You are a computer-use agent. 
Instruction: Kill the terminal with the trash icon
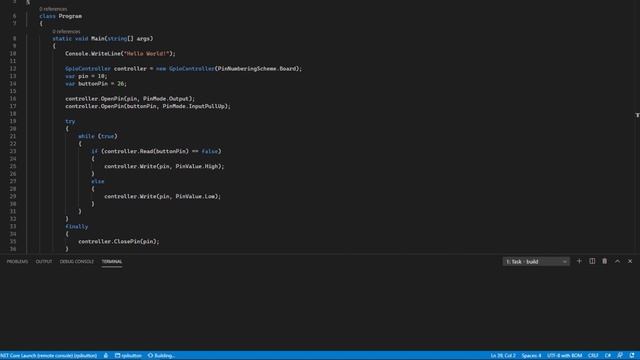point(604,261)
